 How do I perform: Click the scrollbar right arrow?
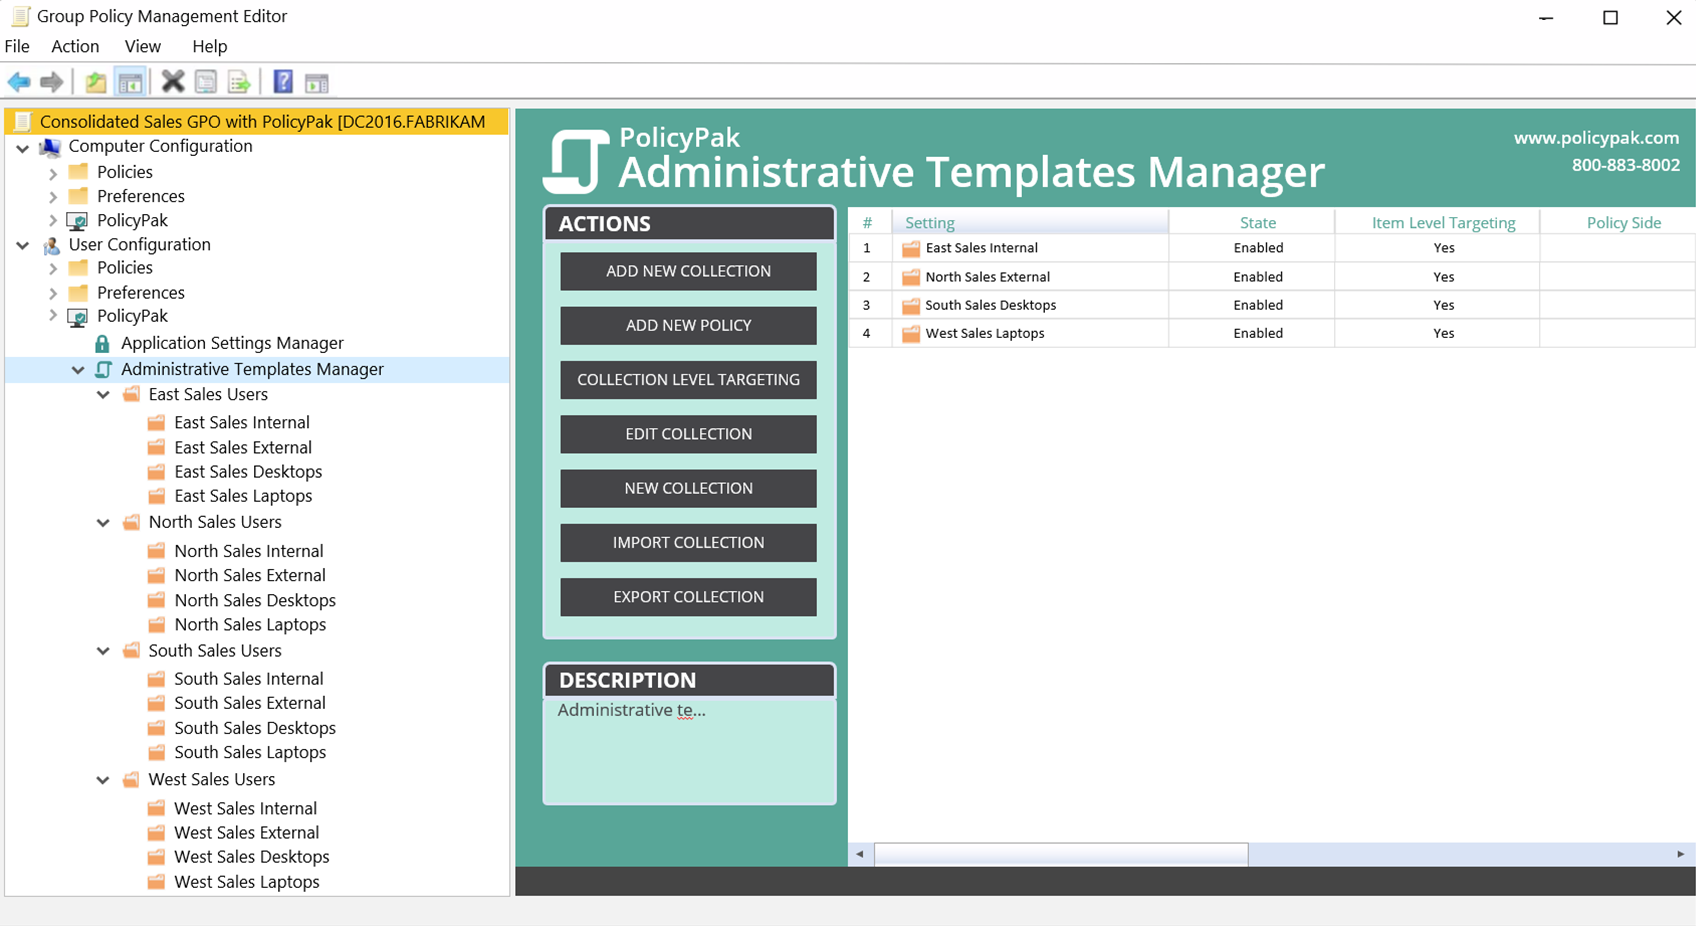tap(1680, 854)
